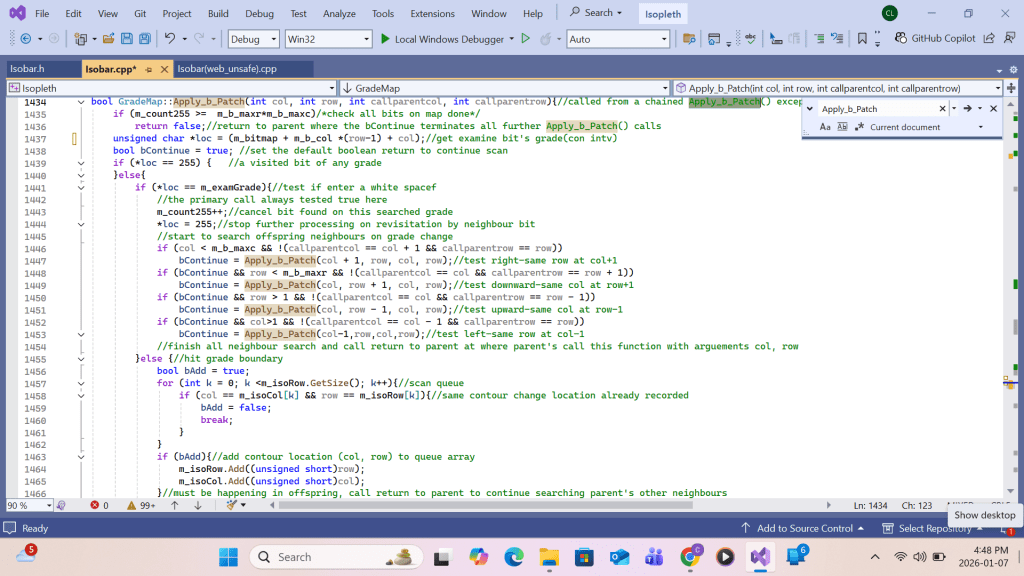
Task: Toggle Use regular expressions in find
Action: click(859, 127)
